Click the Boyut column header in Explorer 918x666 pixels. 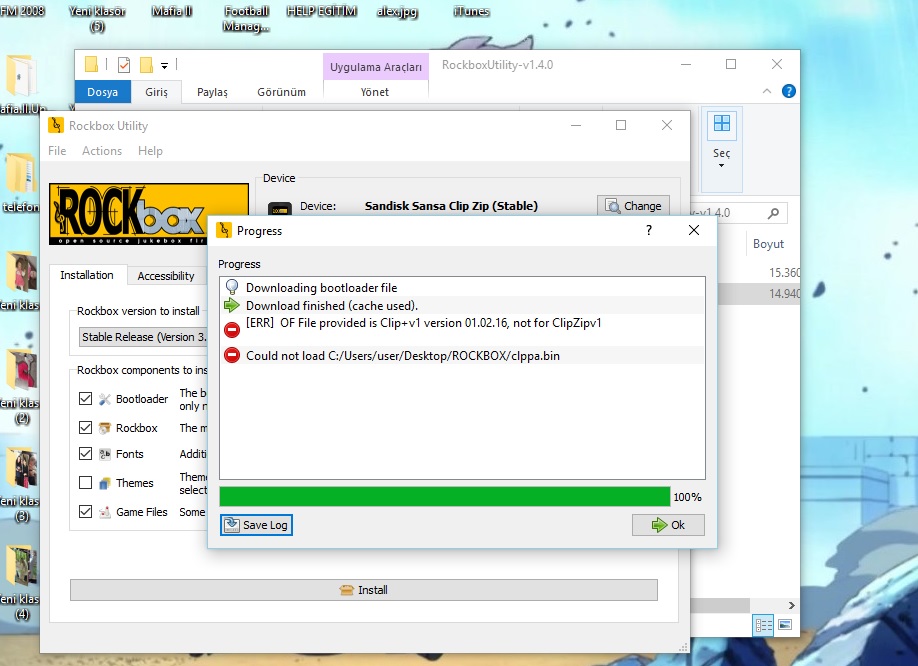[768, 244]
